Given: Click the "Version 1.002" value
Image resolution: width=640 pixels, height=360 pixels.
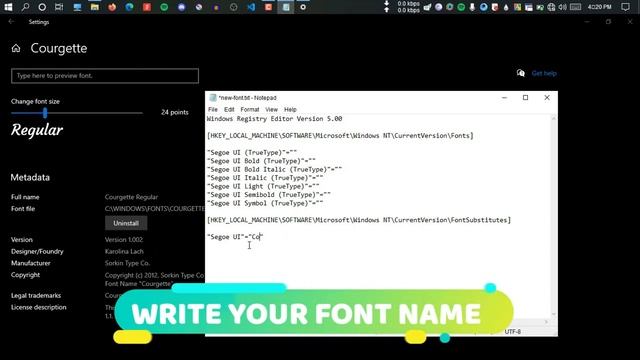Looking at the screenshot, I should coord(124,240).
